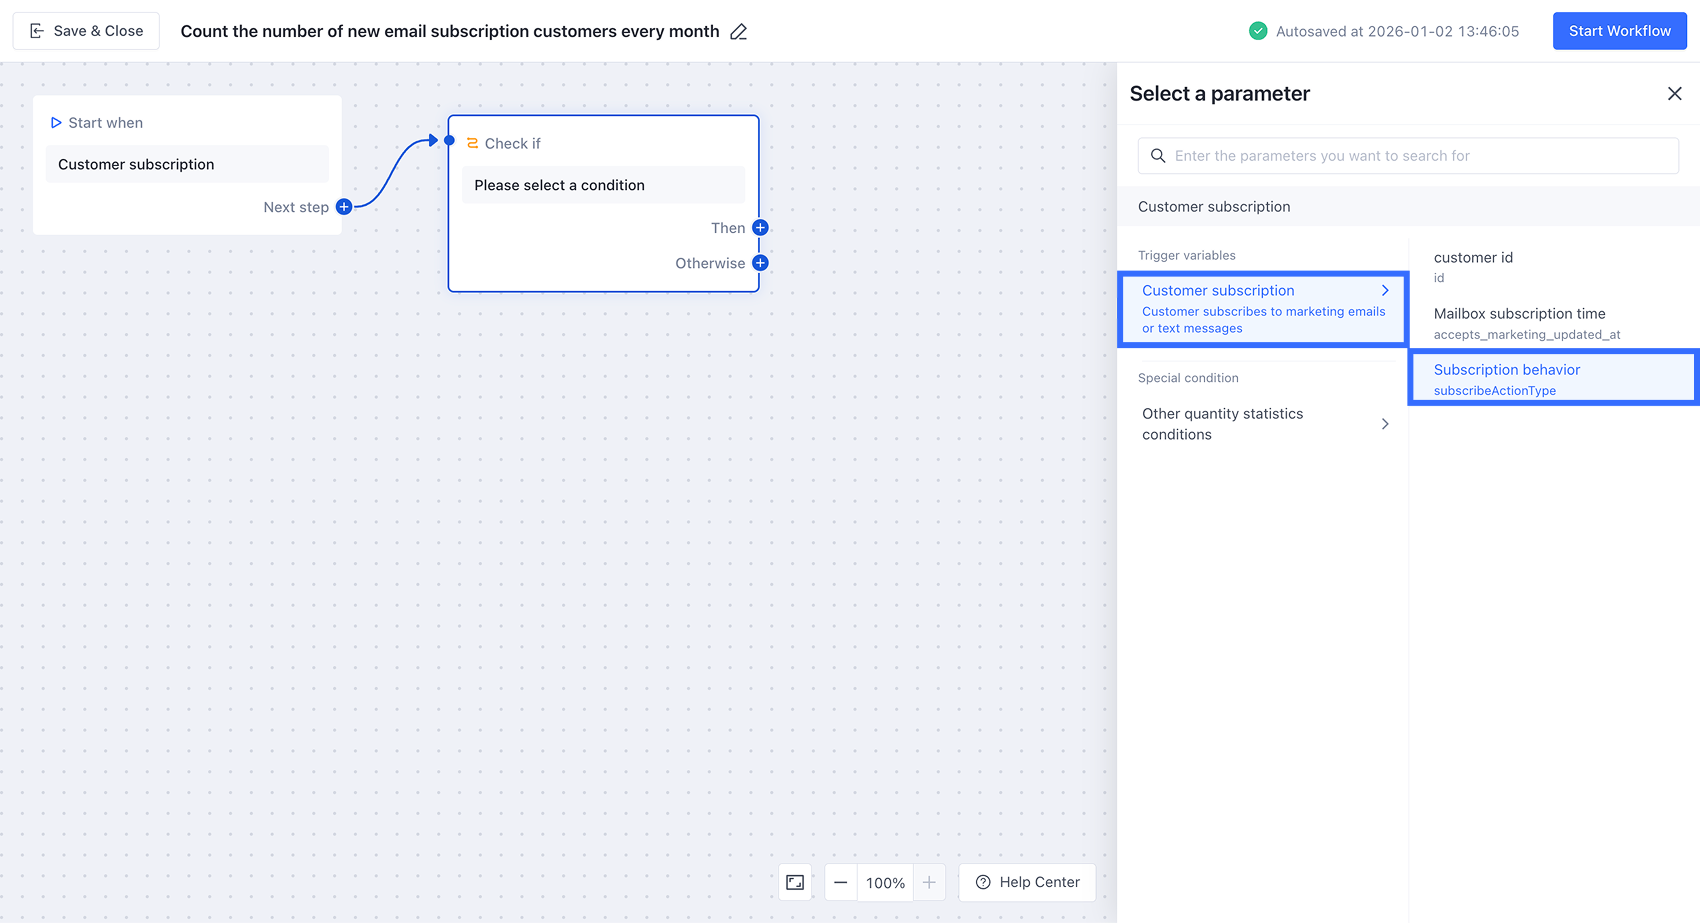Expand Customer subscription chevron arrow
This screenshot has height=923, width=1700.
1385,291
